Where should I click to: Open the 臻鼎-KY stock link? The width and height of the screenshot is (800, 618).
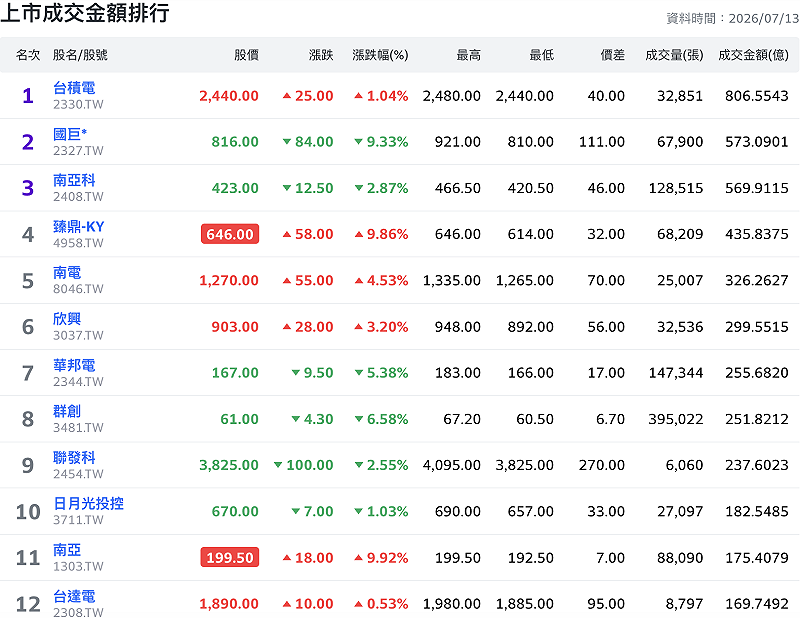pos(79,227)
